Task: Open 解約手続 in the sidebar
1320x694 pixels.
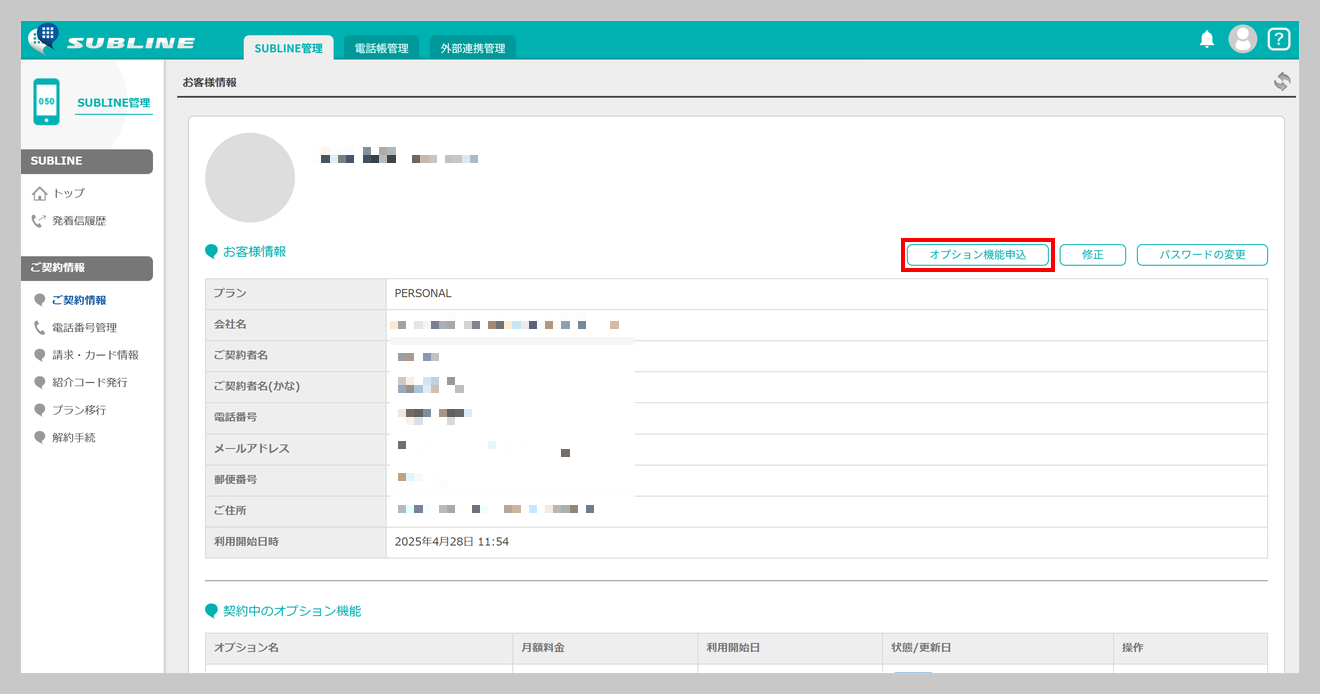Action: coord(74,437)
